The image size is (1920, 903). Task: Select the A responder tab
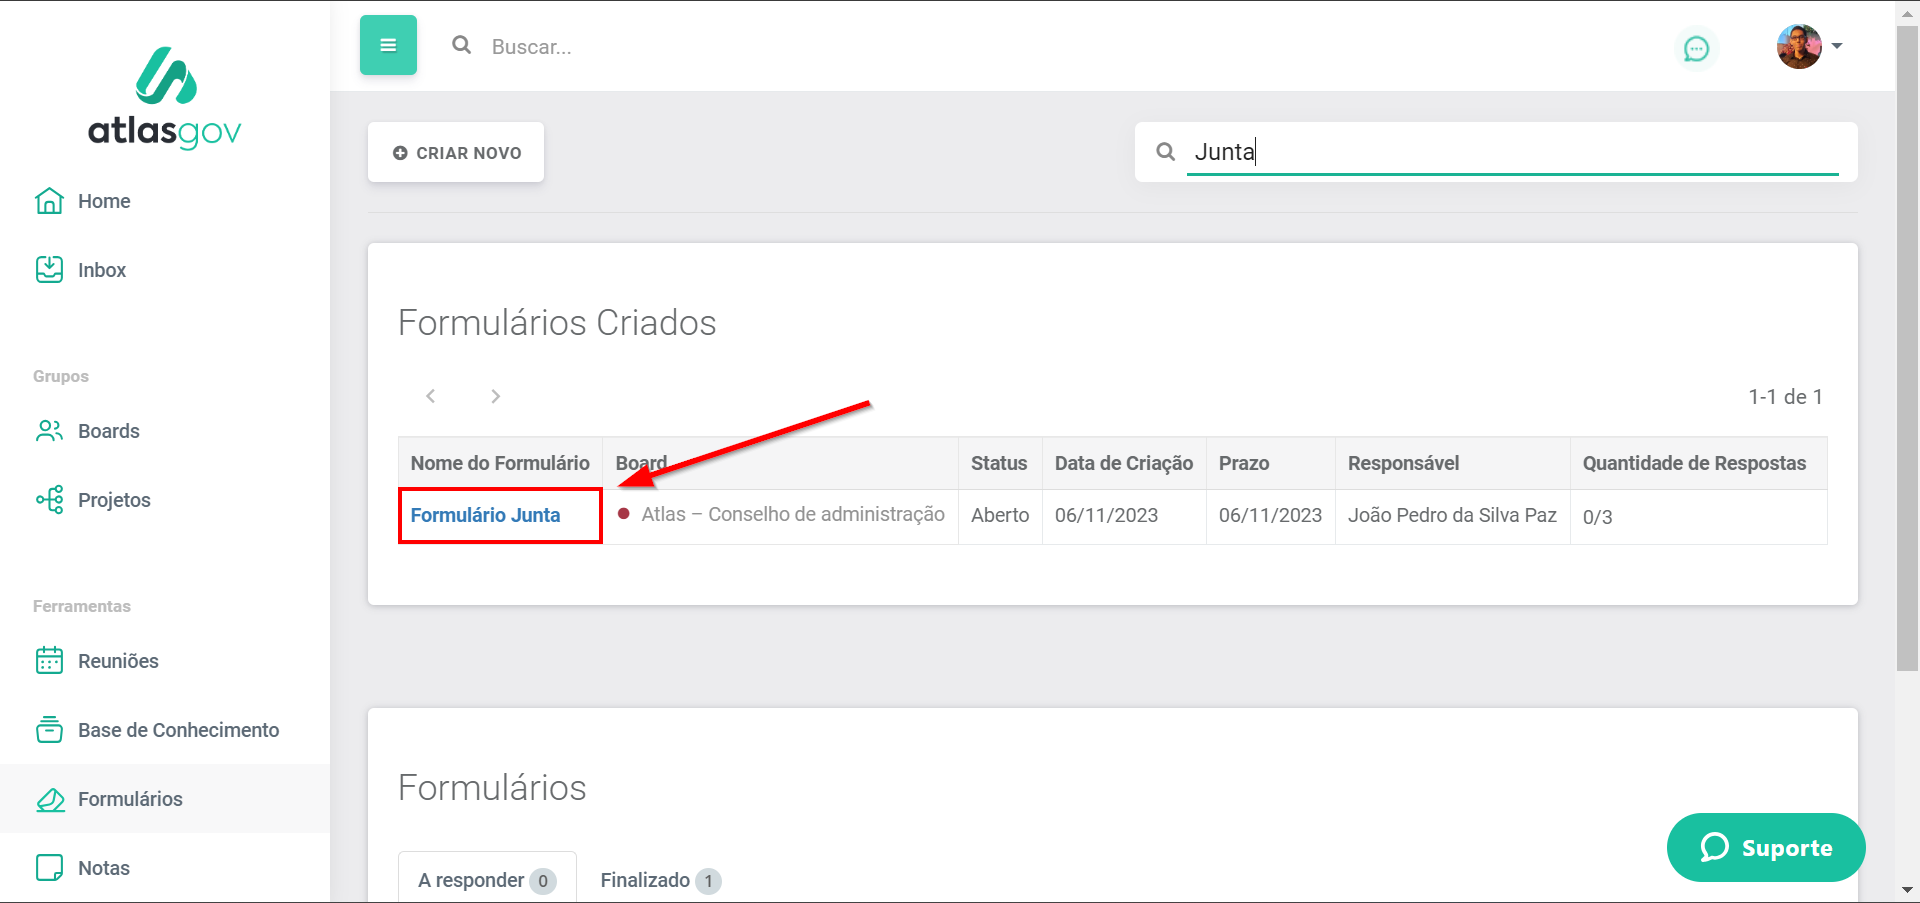486,880
